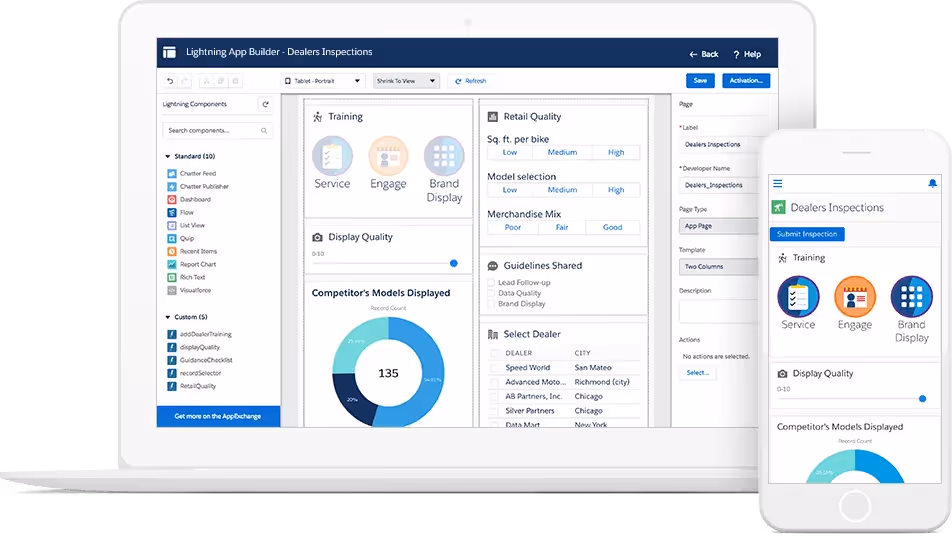The height and width of the screenshot is (537, 952).
Task: Choose Low for Sq. ft. per bike
Action: pyautogui.click(x=510, y=152)
